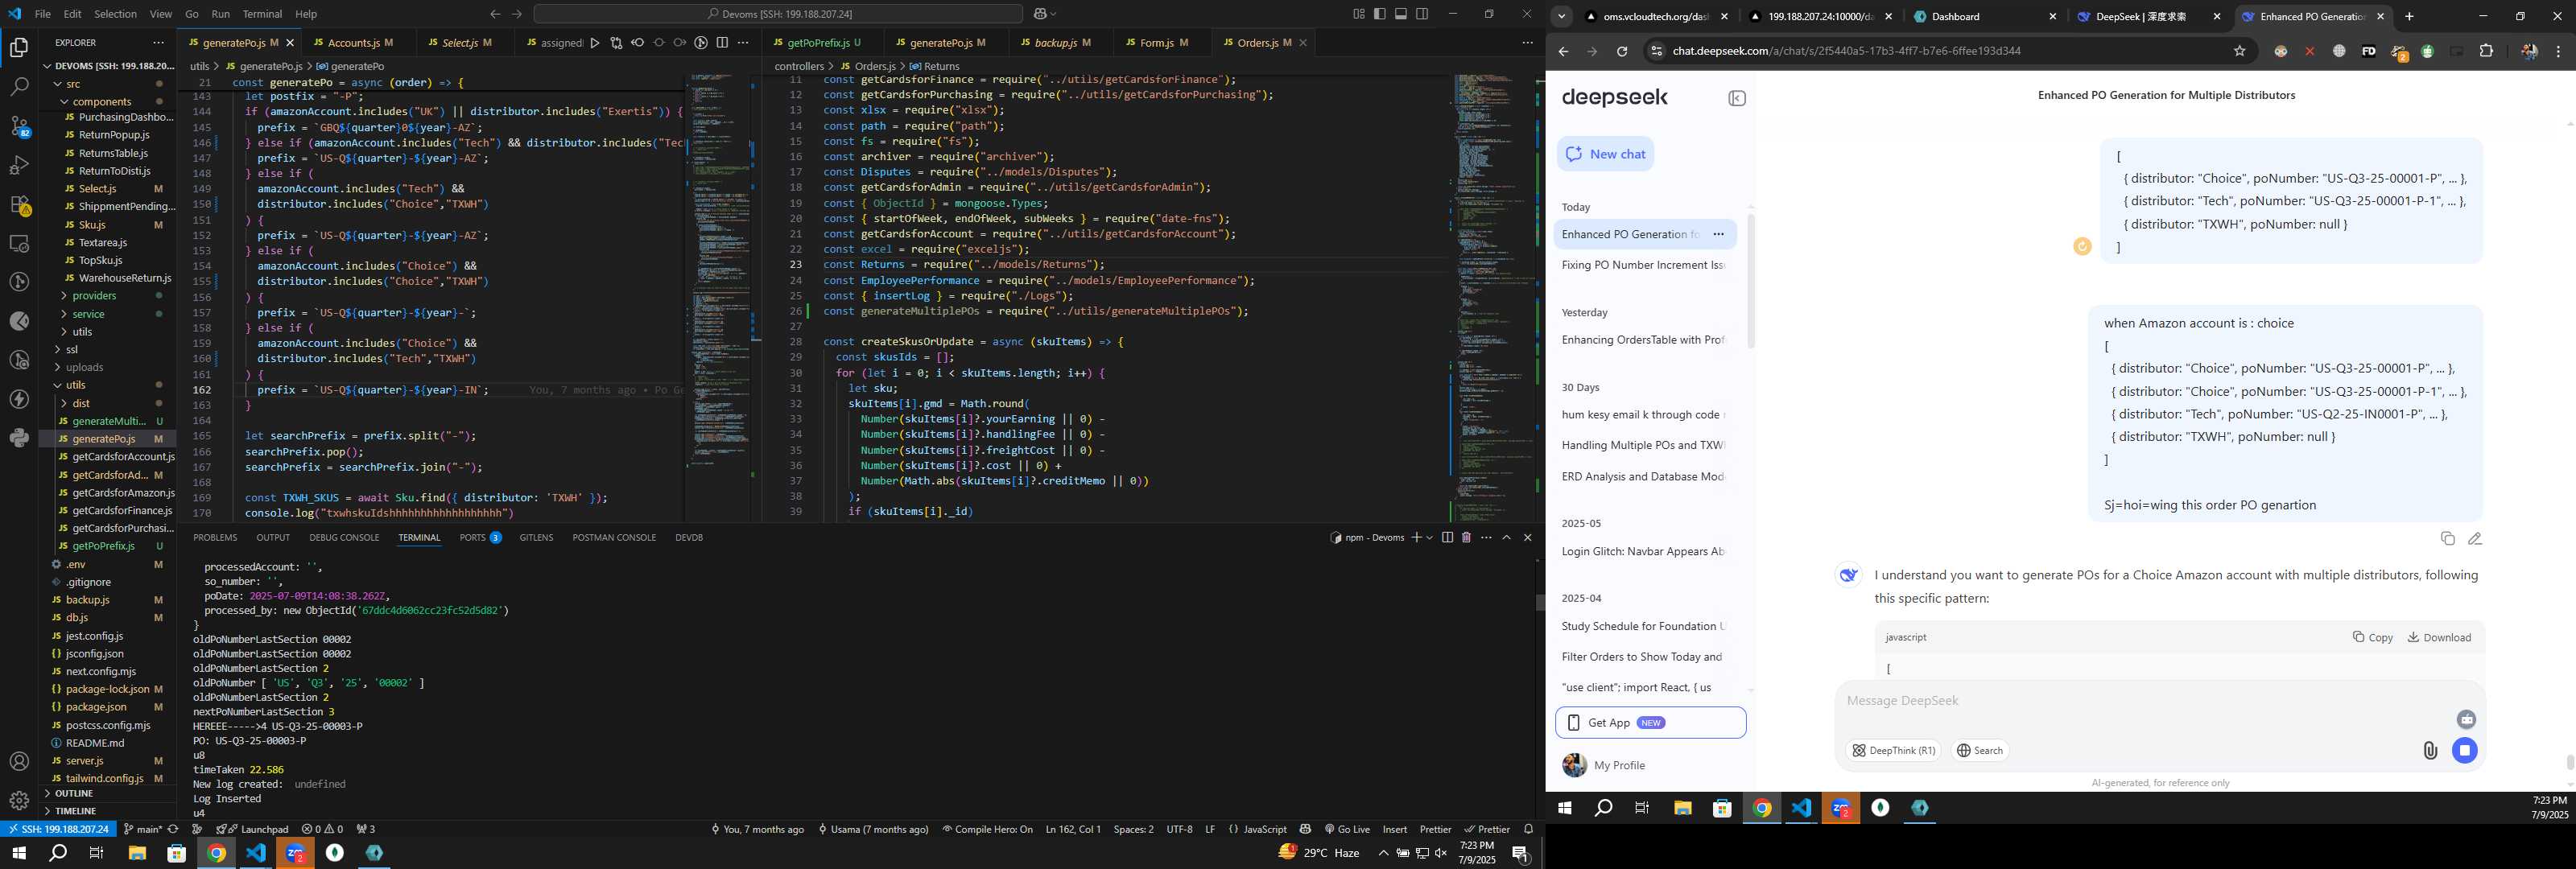Open the Extensions view in activity bar

(19, 204)
